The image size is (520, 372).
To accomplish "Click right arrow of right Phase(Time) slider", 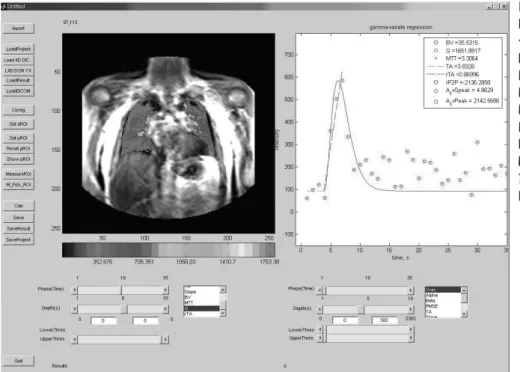I will 411,290.
